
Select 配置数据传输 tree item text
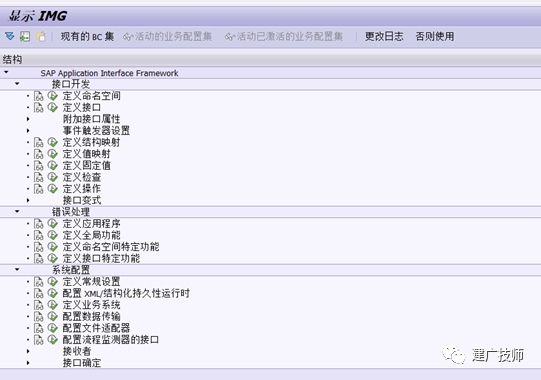click(91, 316)
